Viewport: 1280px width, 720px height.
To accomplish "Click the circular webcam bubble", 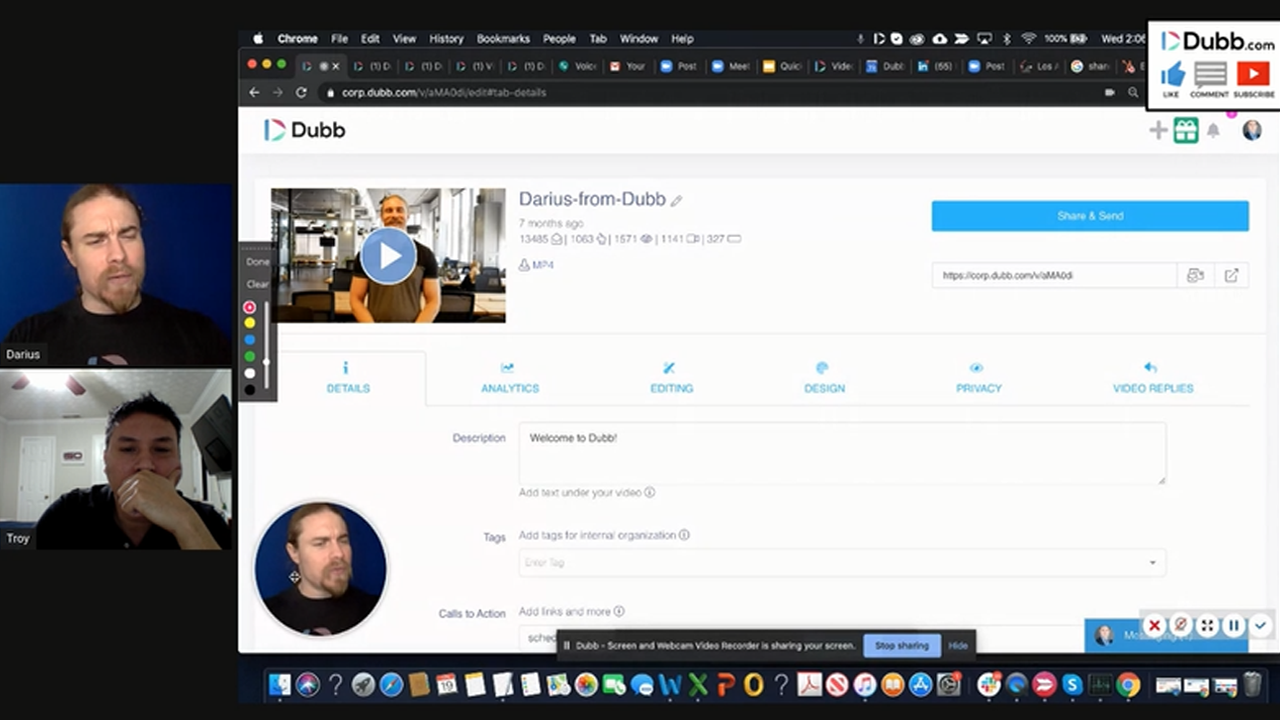I will 321,568.
